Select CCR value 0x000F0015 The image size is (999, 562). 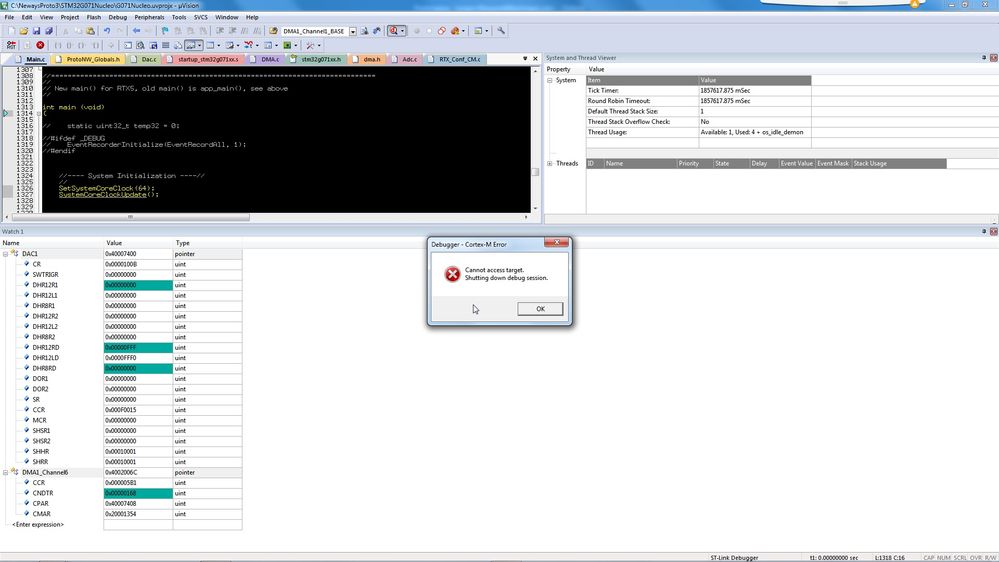click(x=138, y=410)
